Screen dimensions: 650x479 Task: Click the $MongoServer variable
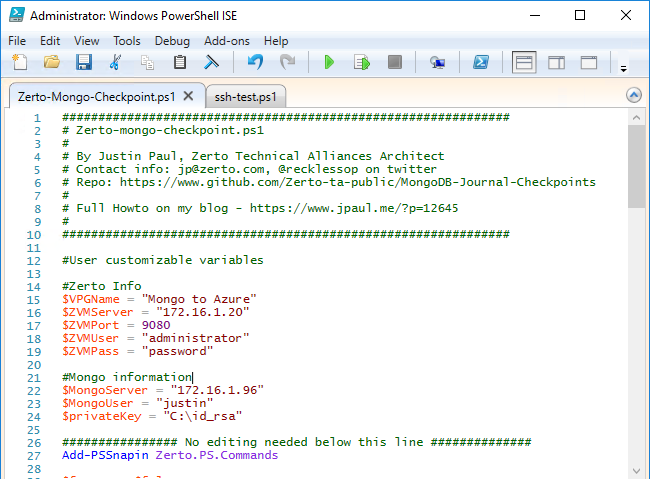coord(105,390)
